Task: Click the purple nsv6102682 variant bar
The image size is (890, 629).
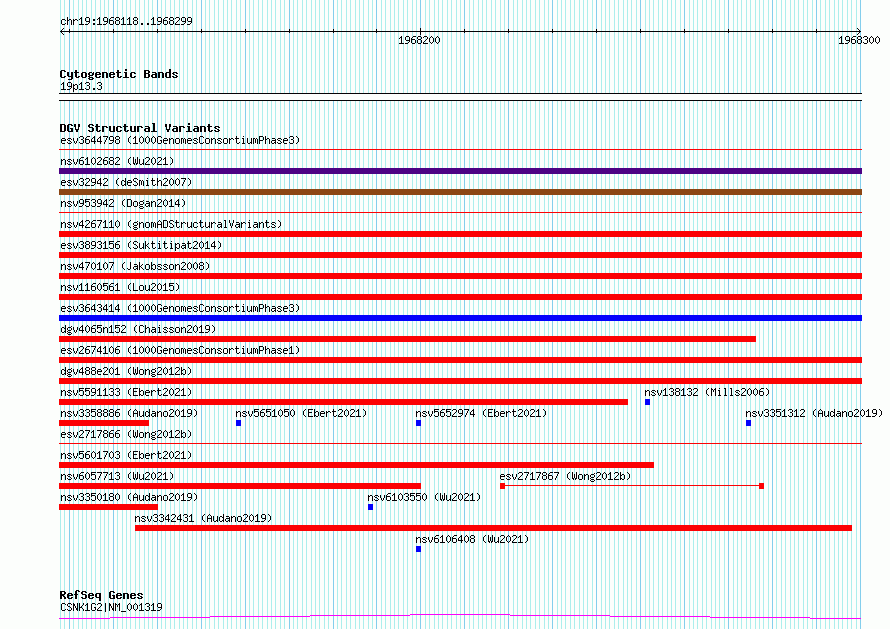Action: click(460, 171)
